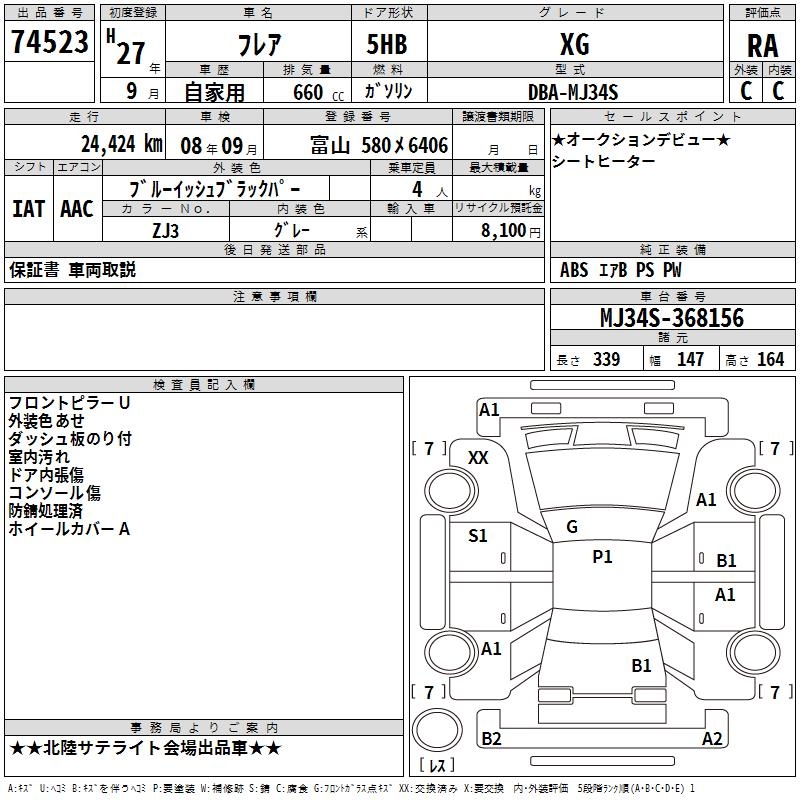Click the 外装 exterior grade C
This screenshot has height=800, width=800.
click(x=746, y=91)
